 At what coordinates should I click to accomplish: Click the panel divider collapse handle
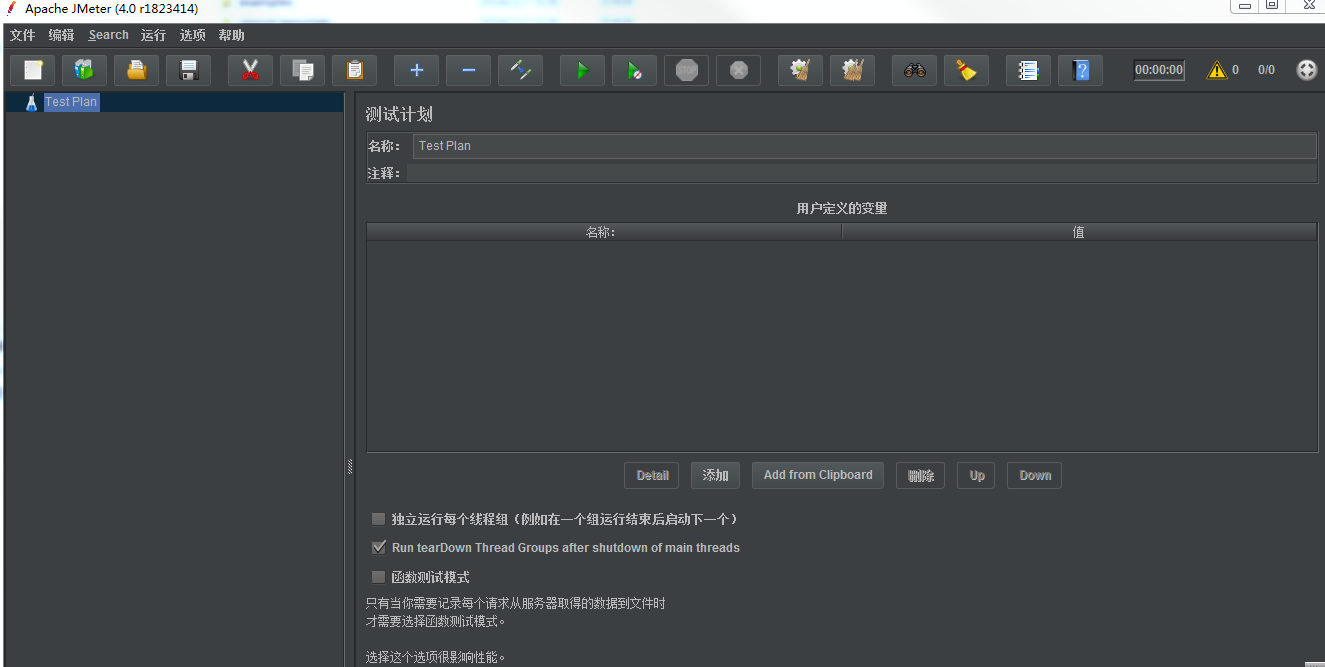pyautogui.click(x=350, y=466)
